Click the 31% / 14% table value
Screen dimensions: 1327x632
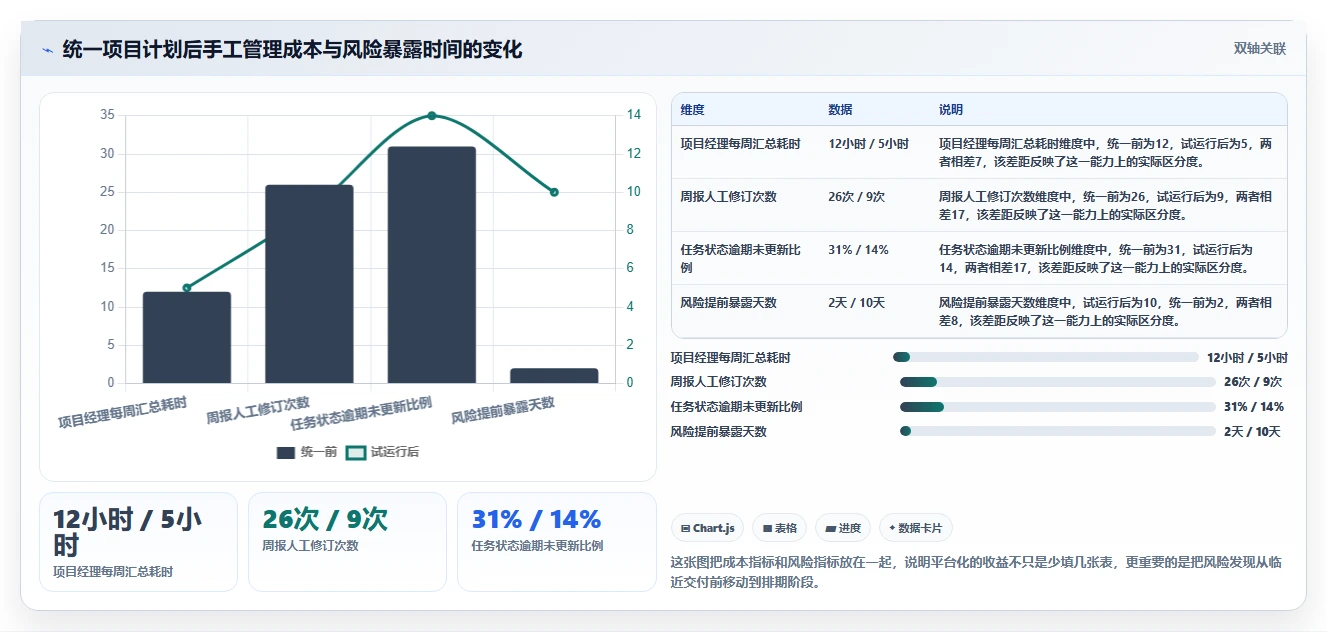858,250
